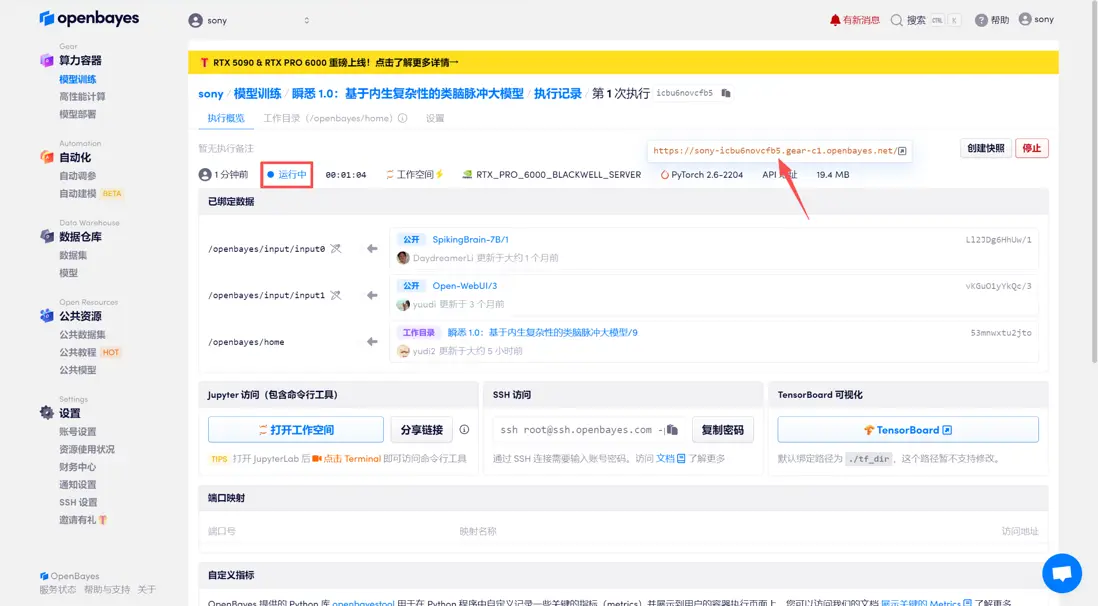The image size is (1098, 606).
Task: Open 自动建模 BETA in the sidebar
Action: [x=91, y=193]
